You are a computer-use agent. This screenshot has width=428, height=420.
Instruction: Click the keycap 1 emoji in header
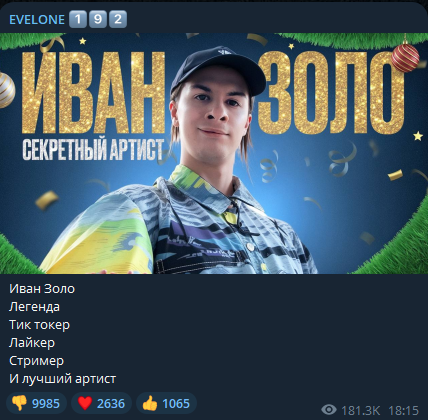tap(78, 19)
